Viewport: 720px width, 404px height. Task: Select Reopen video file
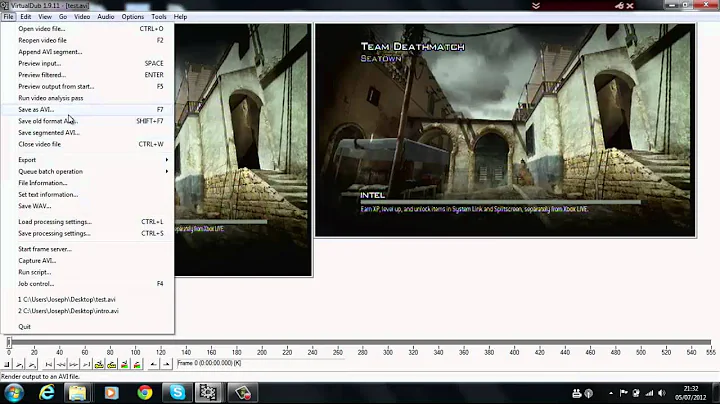click(x=87, y=40)
